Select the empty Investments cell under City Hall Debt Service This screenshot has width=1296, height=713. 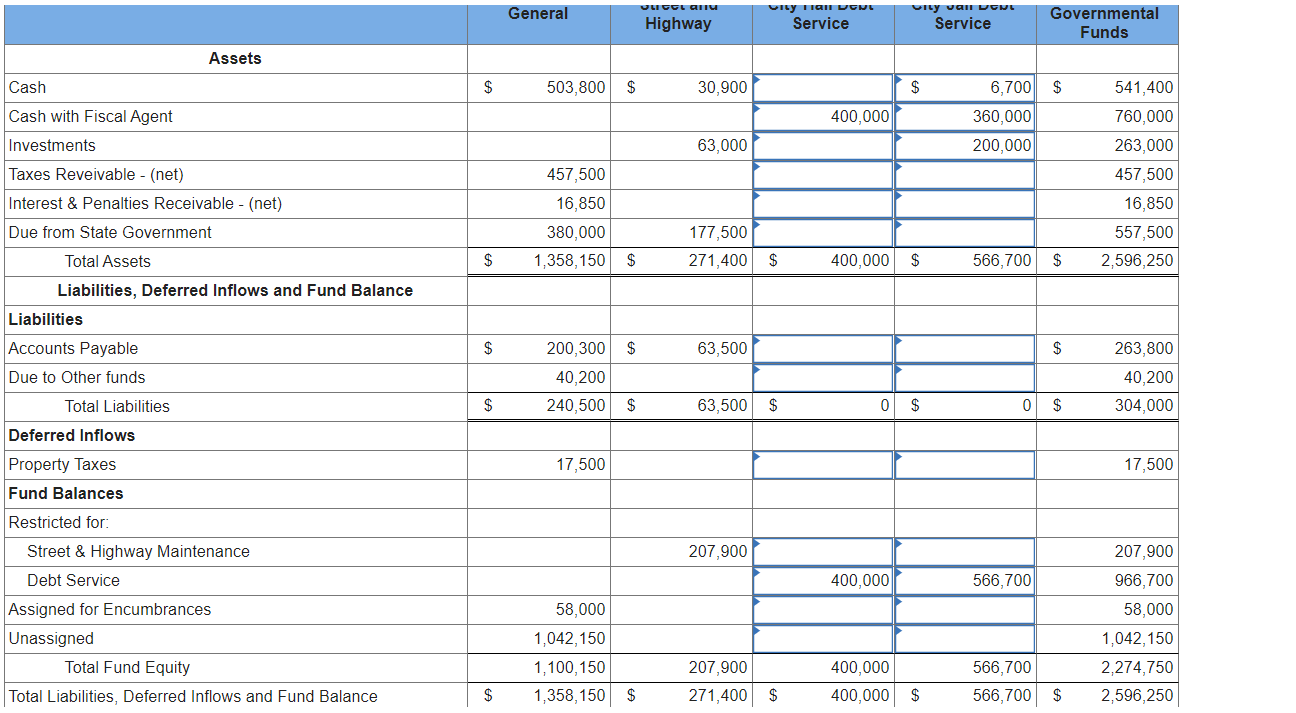click(822, 145)
